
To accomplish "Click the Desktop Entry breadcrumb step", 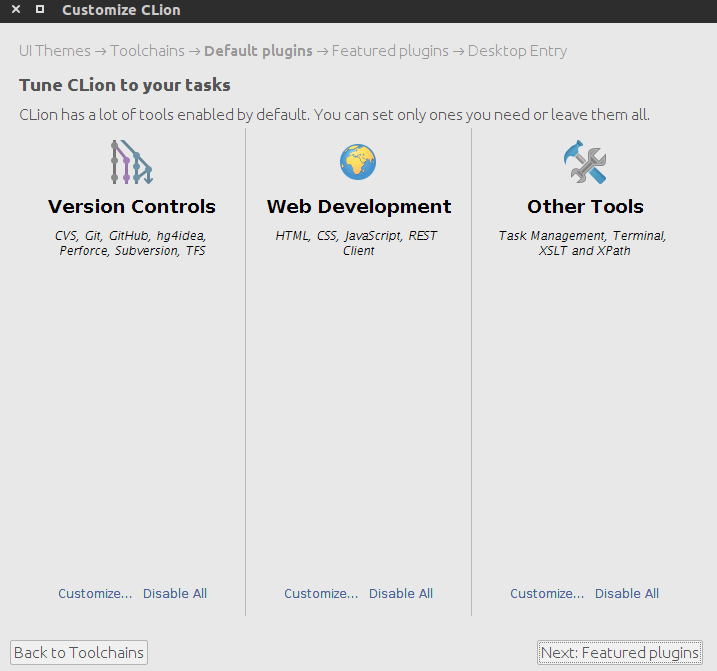I will click(518, 51).
